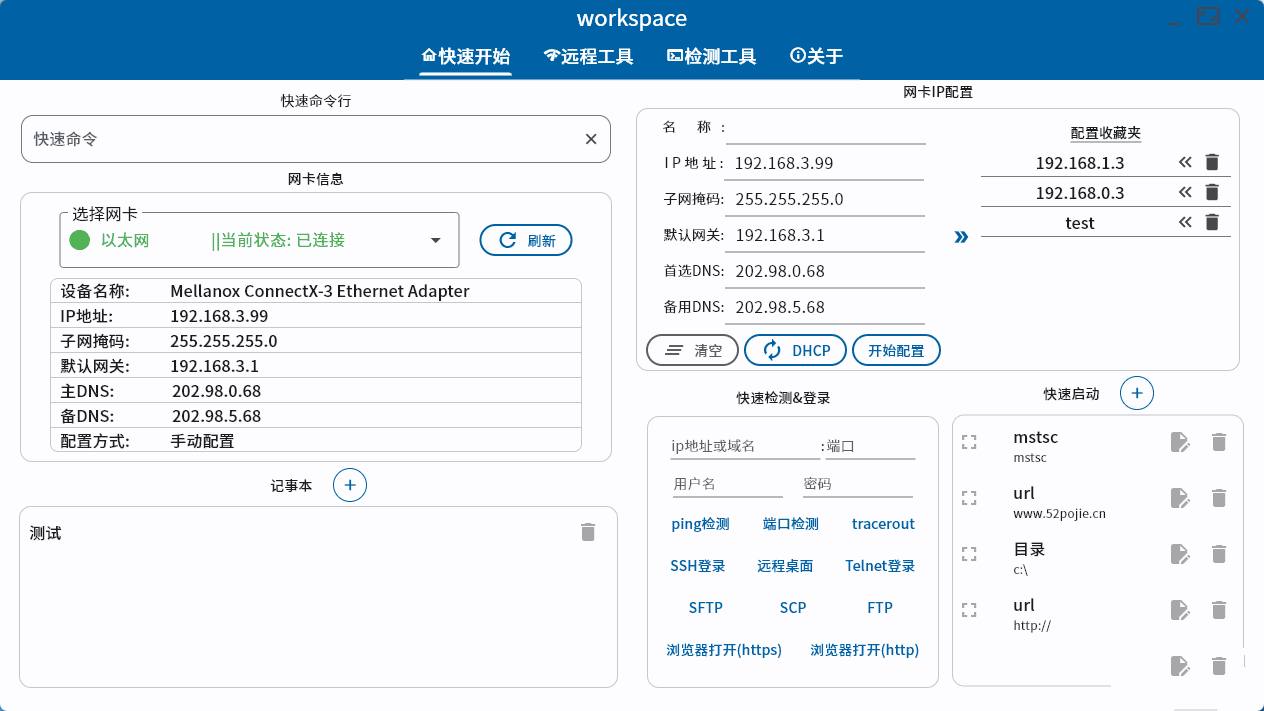Clear the quick command field with X
Viewport: 1264px width, 711px height.
point(591,139)
